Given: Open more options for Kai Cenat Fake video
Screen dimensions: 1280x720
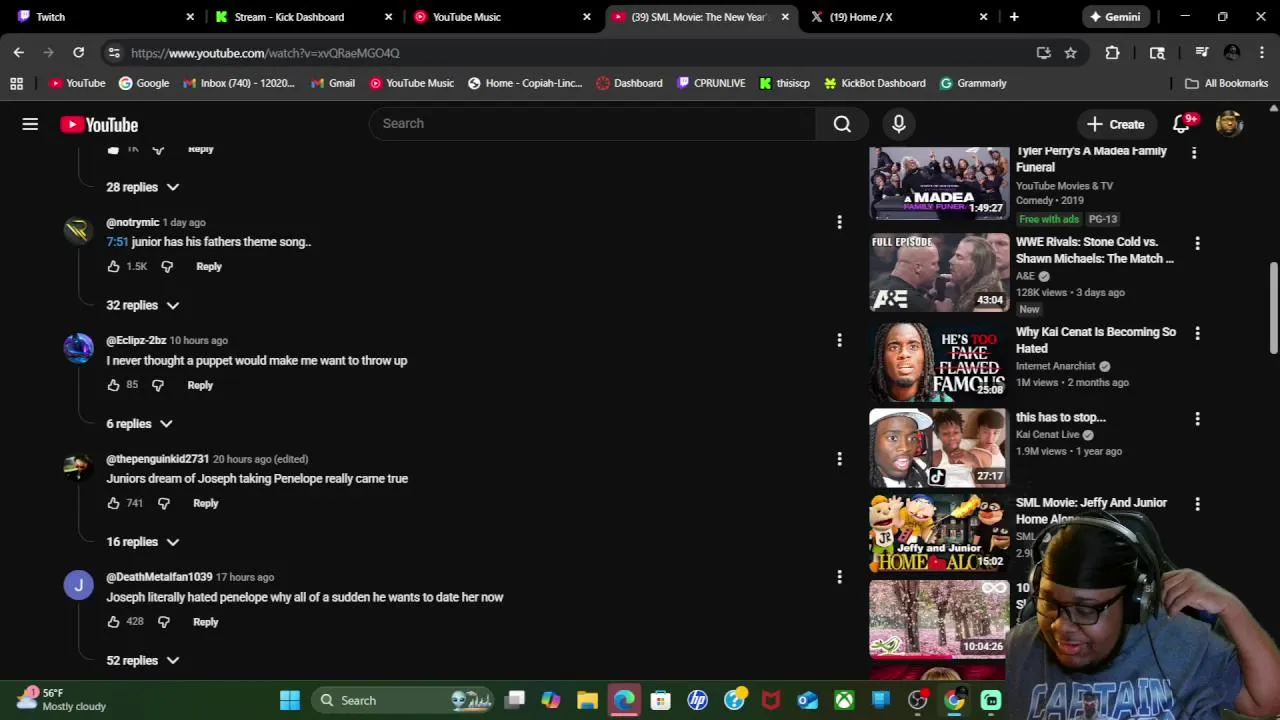Looking at the screenshot, I should (x=1197, y=333).
